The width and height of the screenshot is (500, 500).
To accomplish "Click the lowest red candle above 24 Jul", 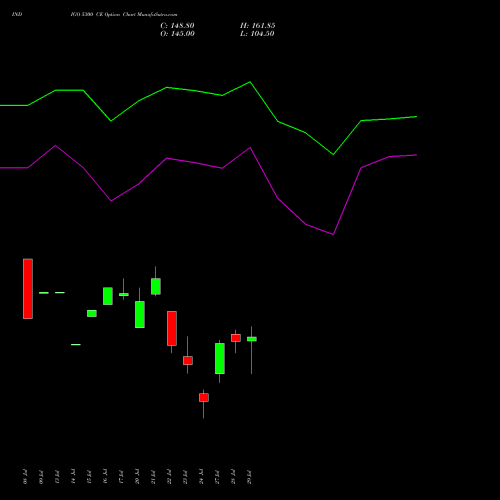I will click(204, 397).
